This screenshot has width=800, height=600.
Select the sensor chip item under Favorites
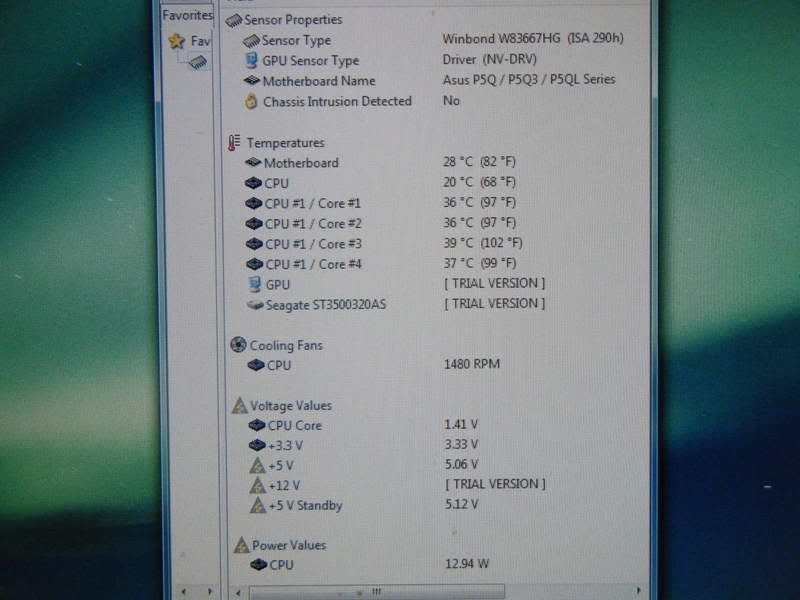click(197, 63)
